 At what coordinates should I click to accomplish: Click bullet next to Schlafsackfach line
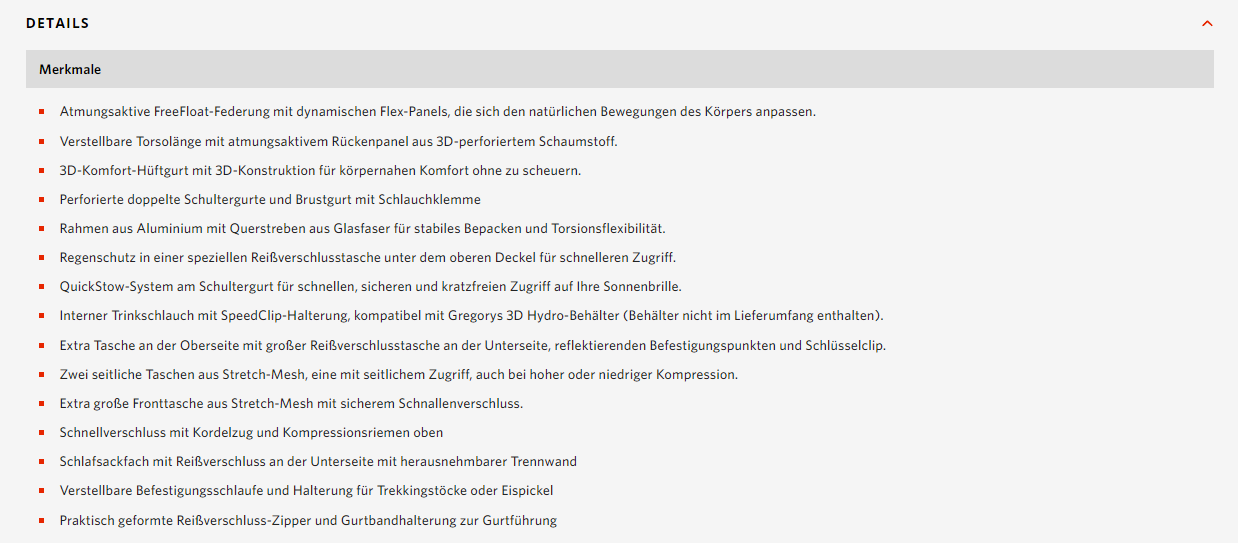tap(42, 462)
